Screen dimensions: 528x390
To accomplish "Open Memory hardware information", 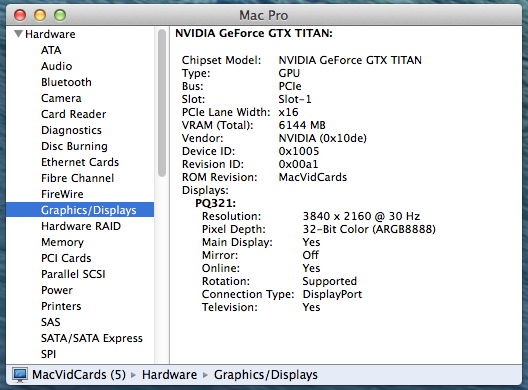I will click(x=62, y=242).
